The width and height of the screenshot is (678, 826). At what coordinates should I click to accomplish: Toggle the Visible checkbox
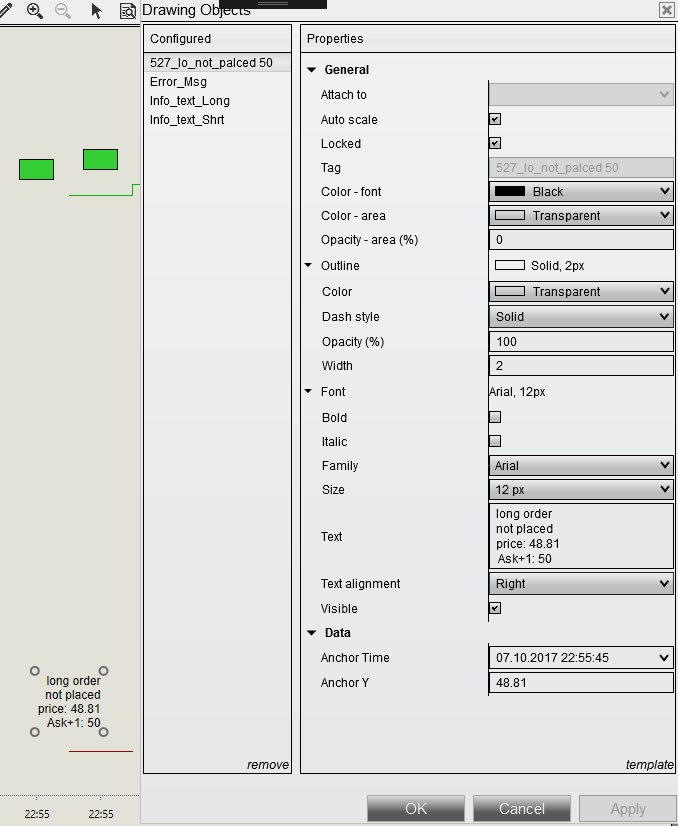tap(495, 608)
